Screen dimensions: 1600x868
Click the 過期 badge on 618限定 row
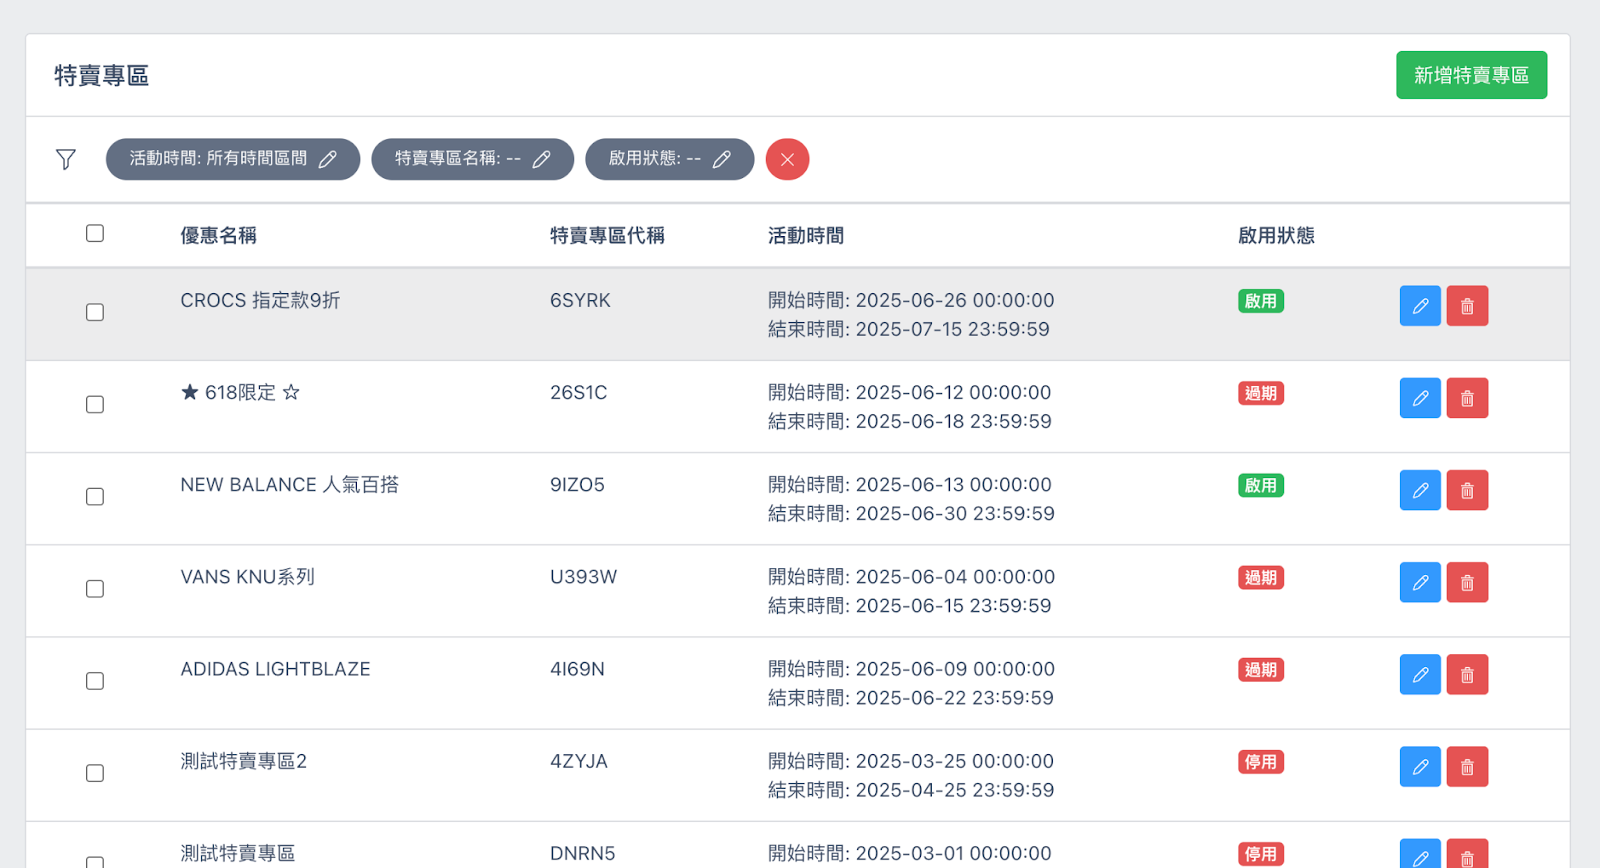click(1261, 393)
